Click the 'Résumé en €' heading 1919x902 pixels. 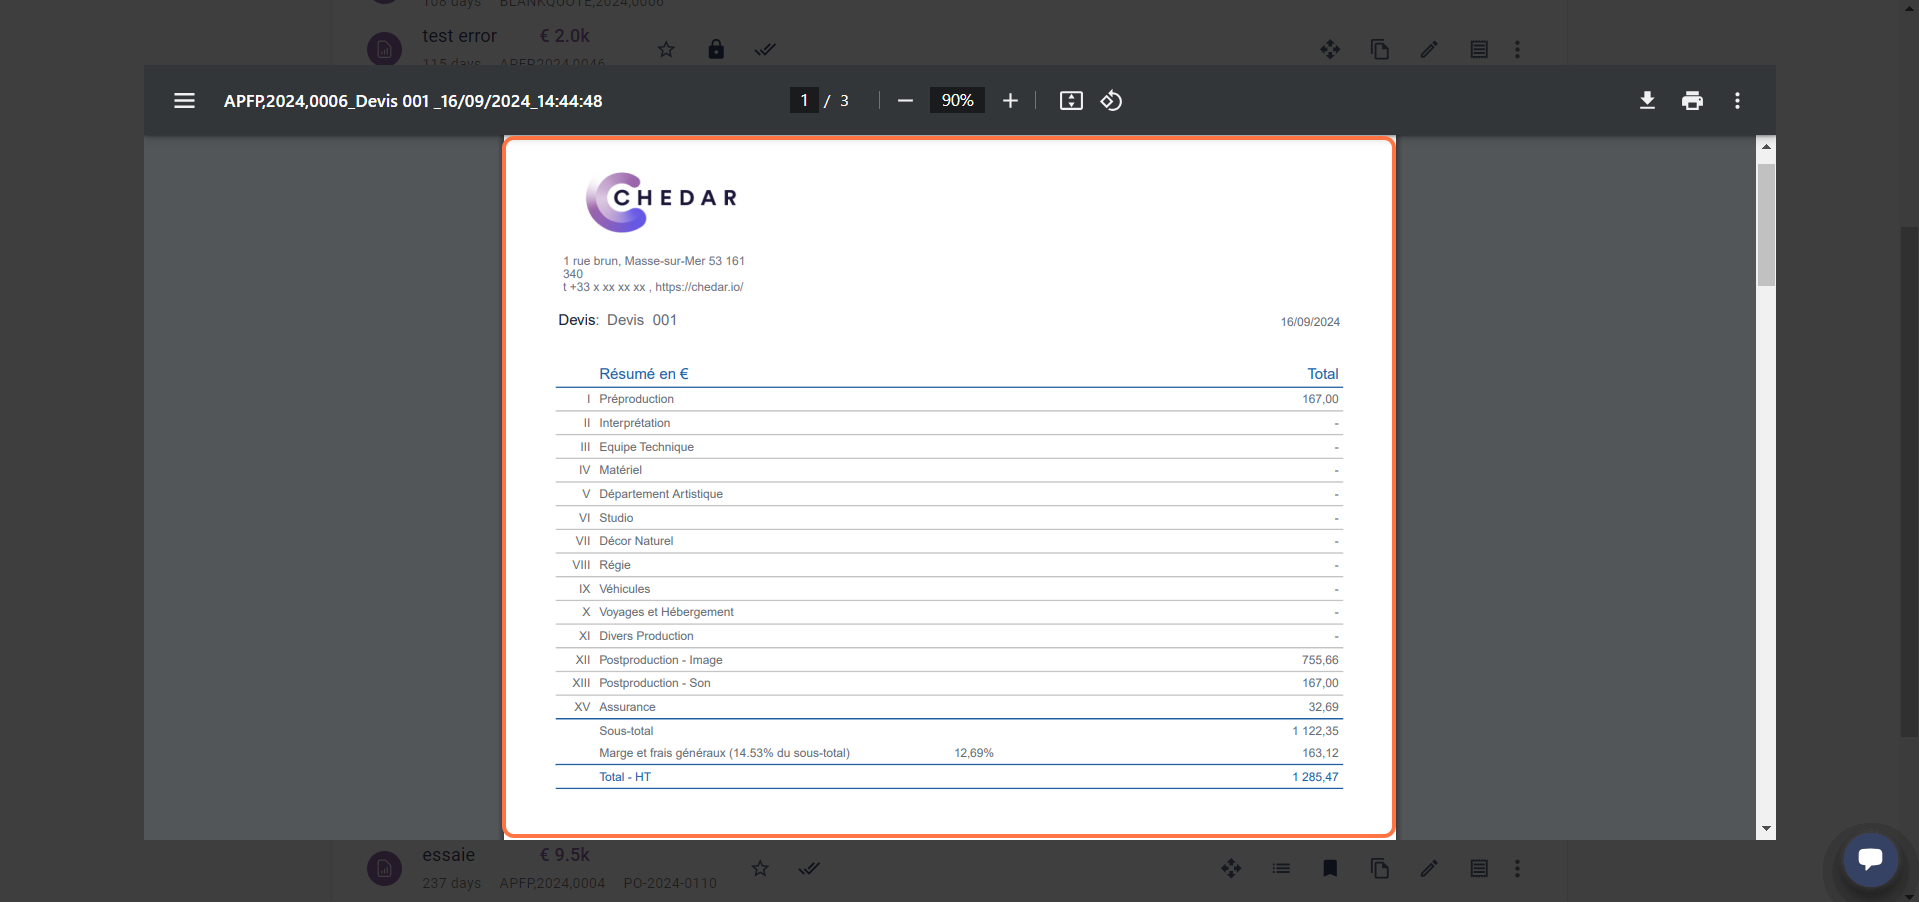click(643, 374)
